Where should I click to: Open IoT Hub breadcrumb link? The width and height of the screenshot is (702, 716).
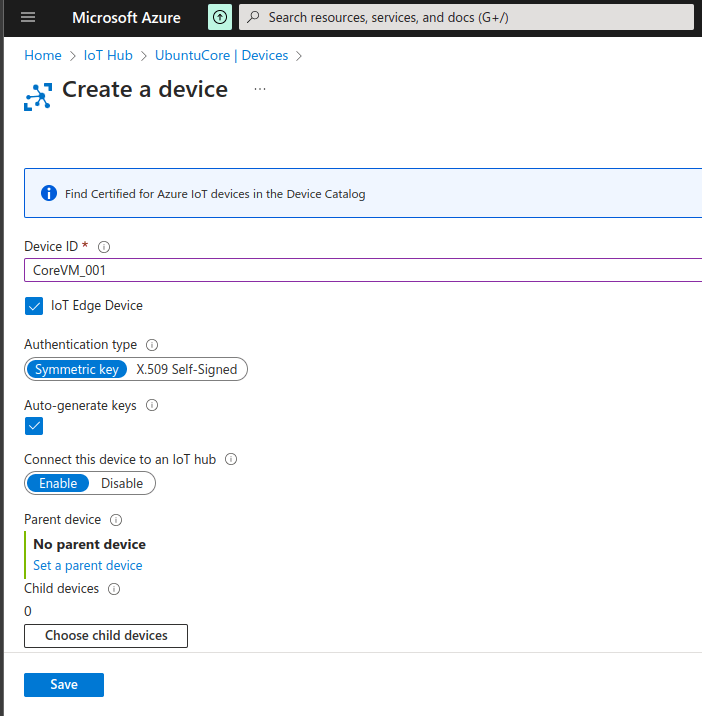pos(108,55)
